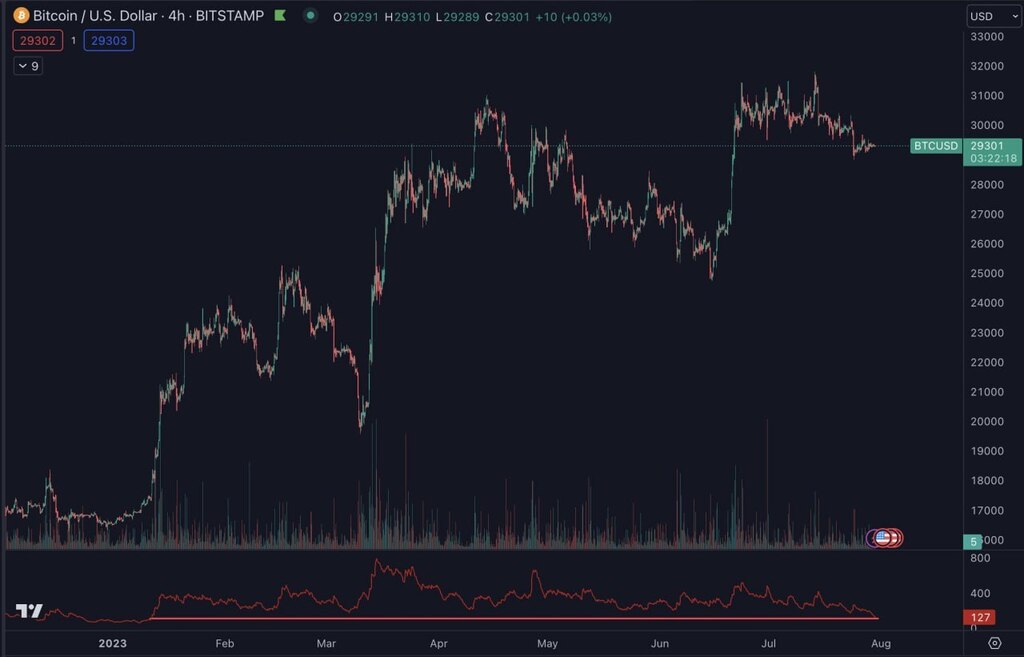Click the 28000 price axis label
This screenshot has height=657, width=1024.
[987, 185]
